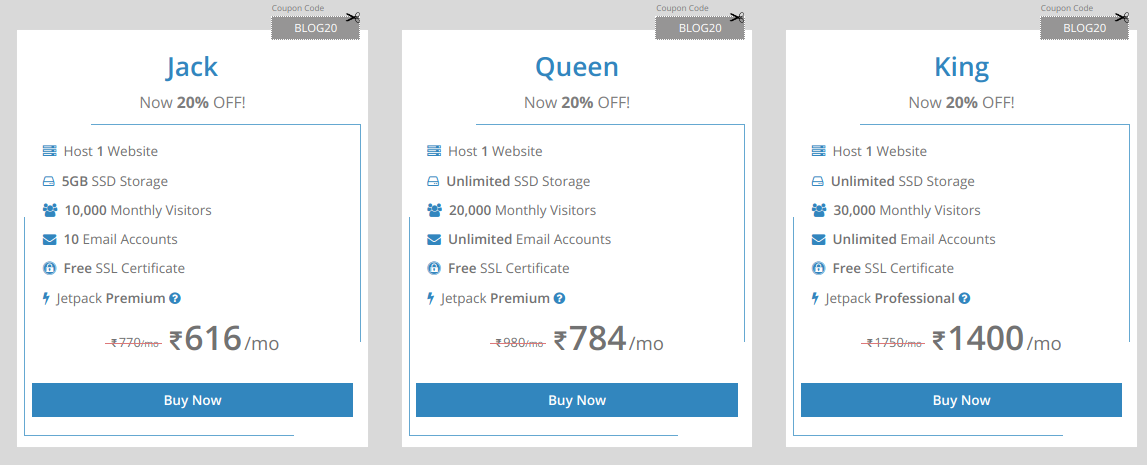Click the SSL lock icon in the Jack plan
Image resolution: width=1147 pixels, height=465 pixels.
click(x=50, y=268)
